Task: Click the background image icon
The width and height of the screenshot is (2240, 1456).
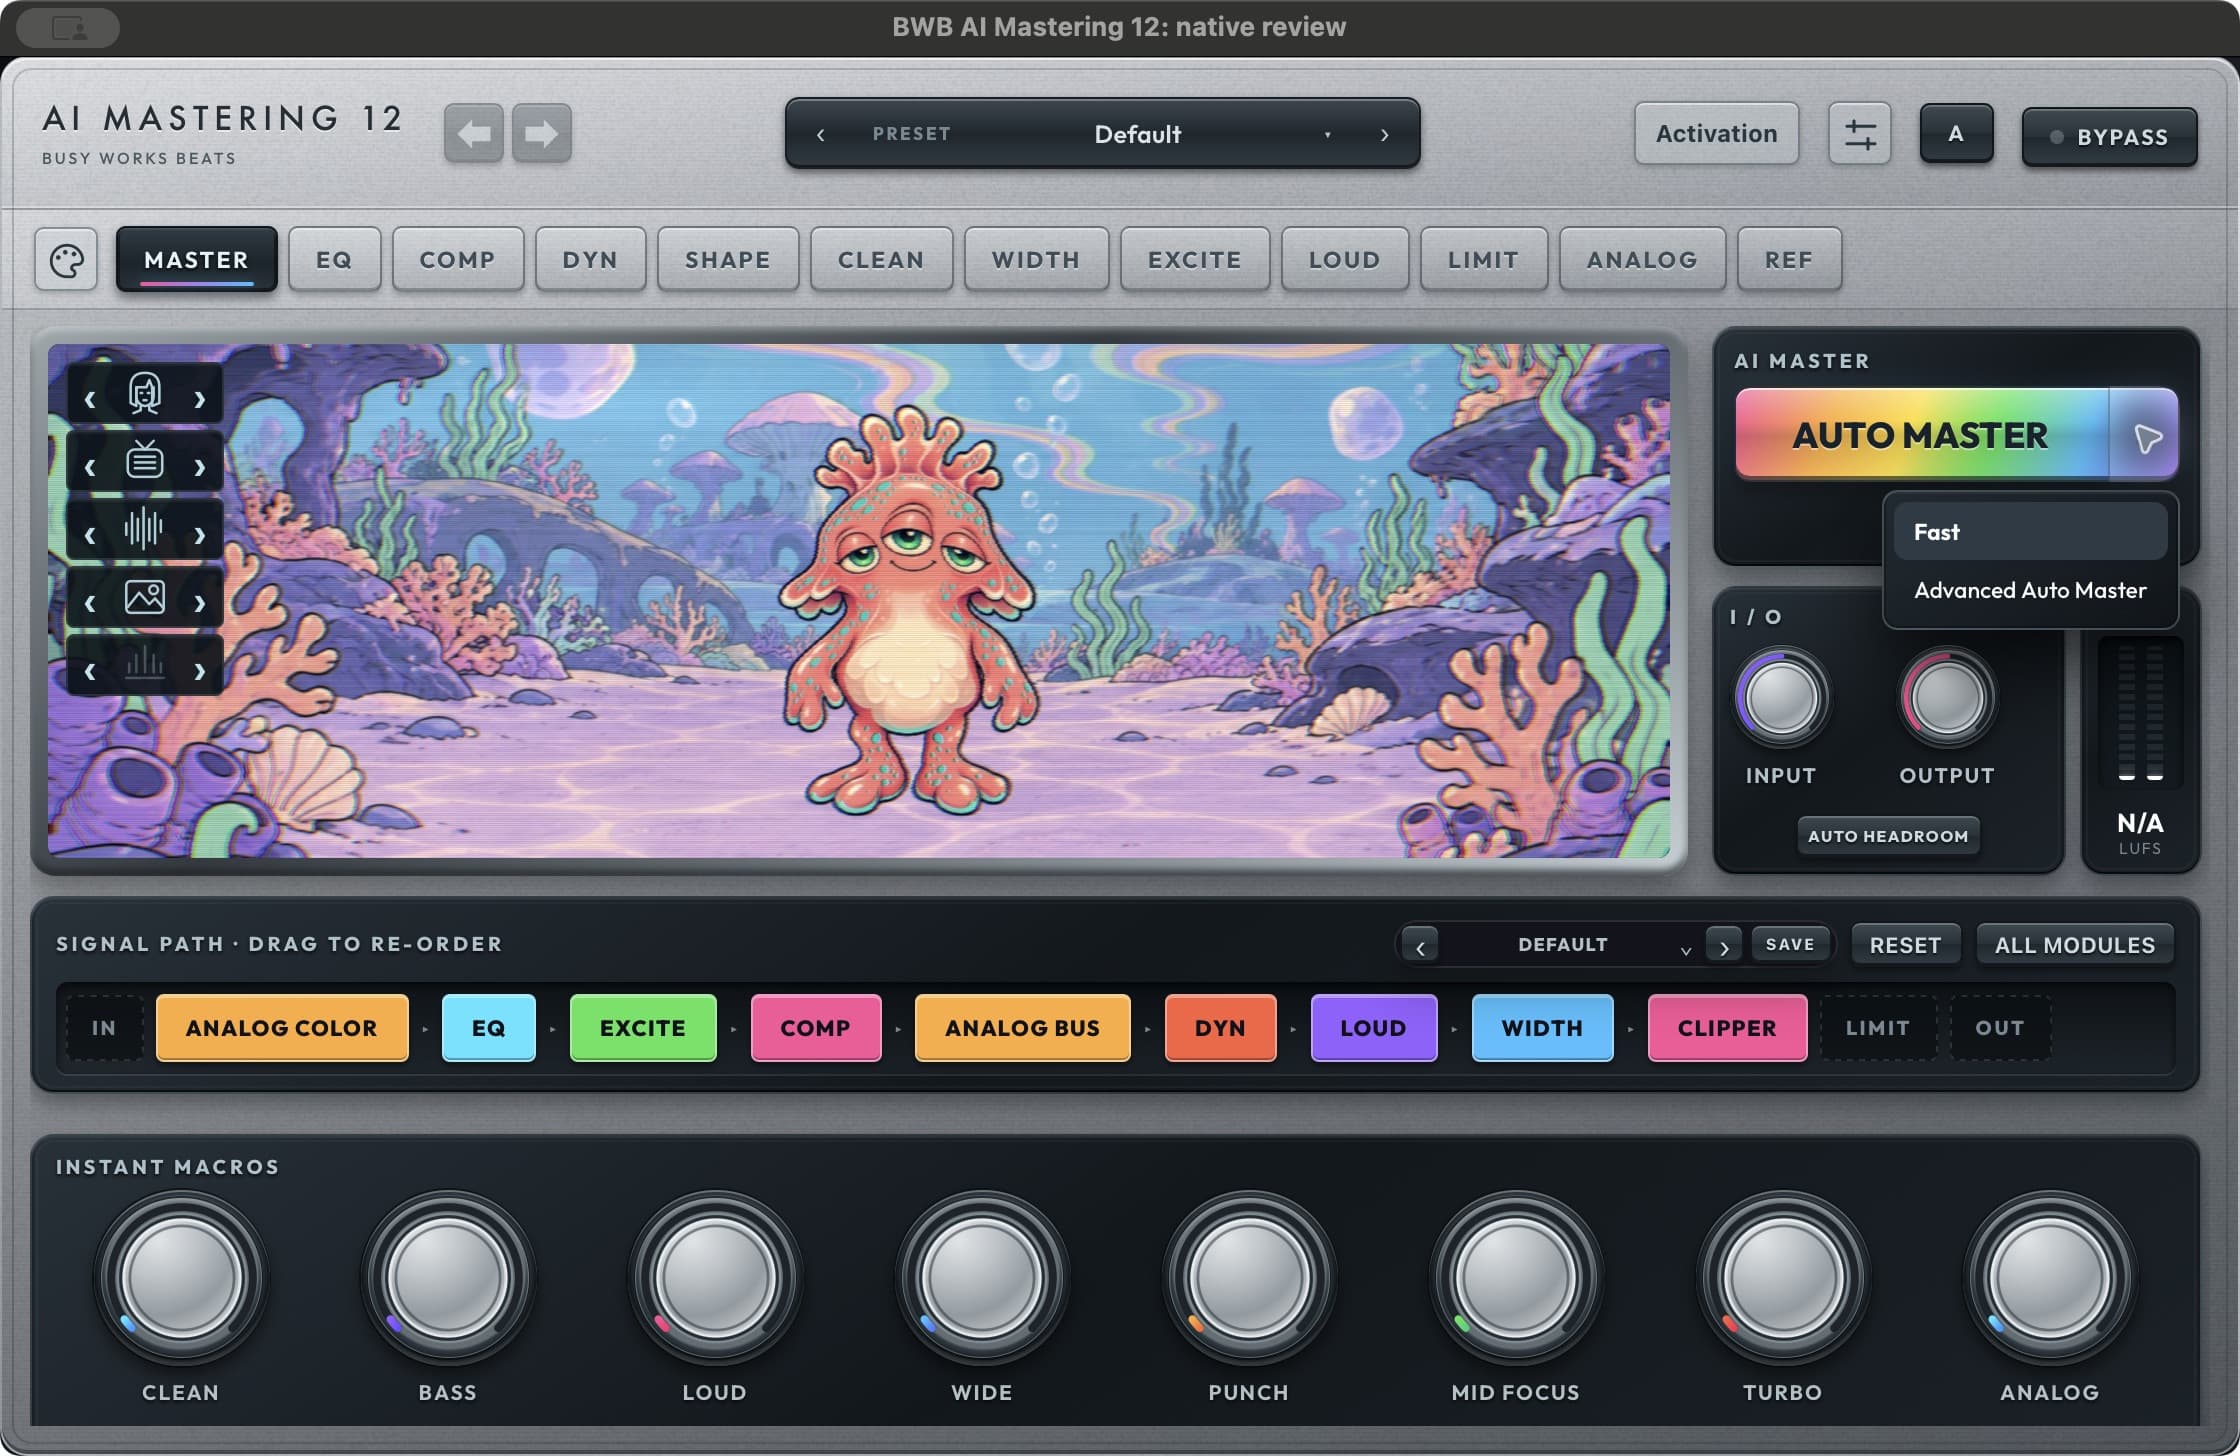Action: pyautogui.click(x=145, y=597)
